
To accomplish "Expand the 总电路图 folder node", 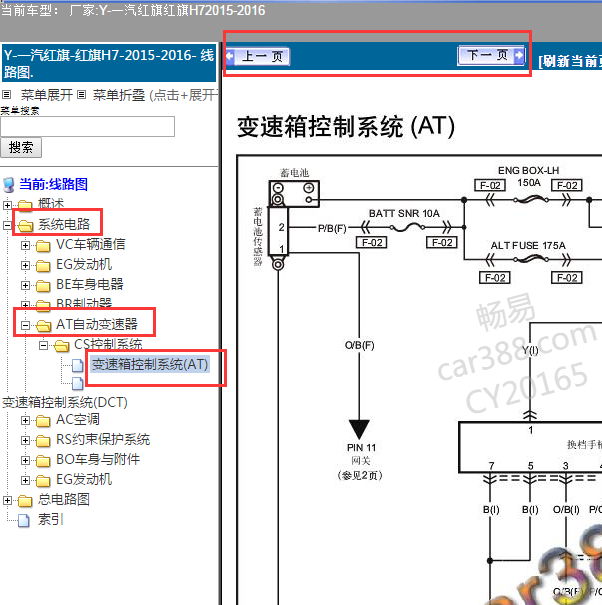I will [7, 500].
